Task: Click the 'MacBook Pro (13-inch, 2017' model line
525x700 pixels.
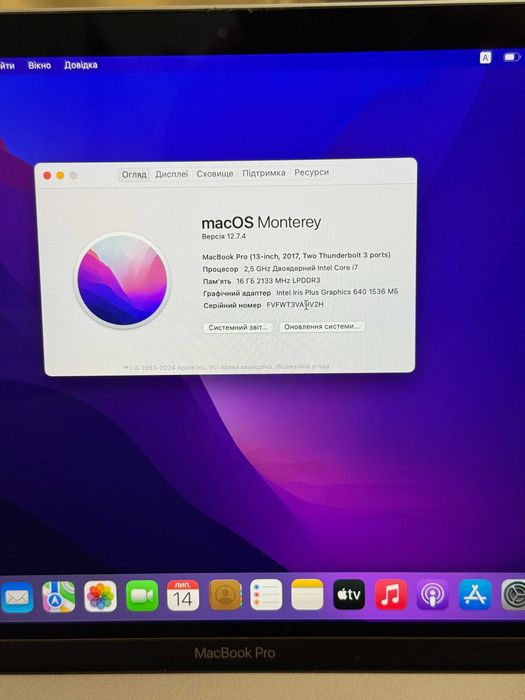Action: pos(296,256)
